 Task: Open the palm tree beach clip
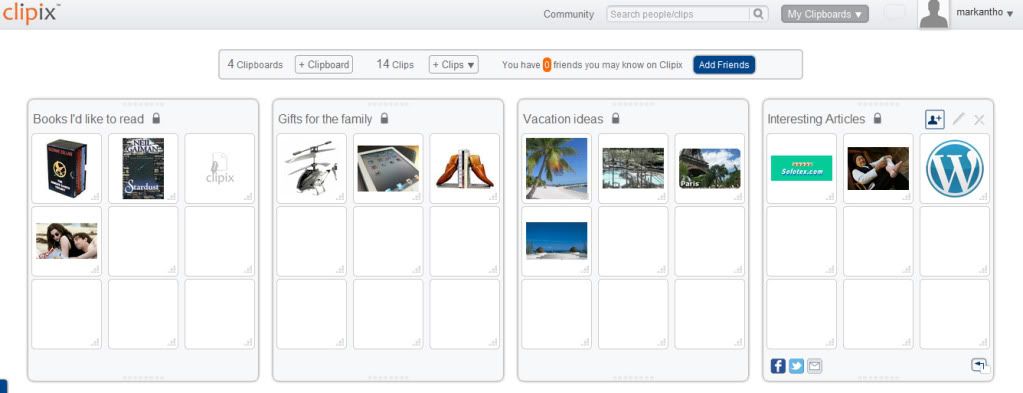(557, 168)
